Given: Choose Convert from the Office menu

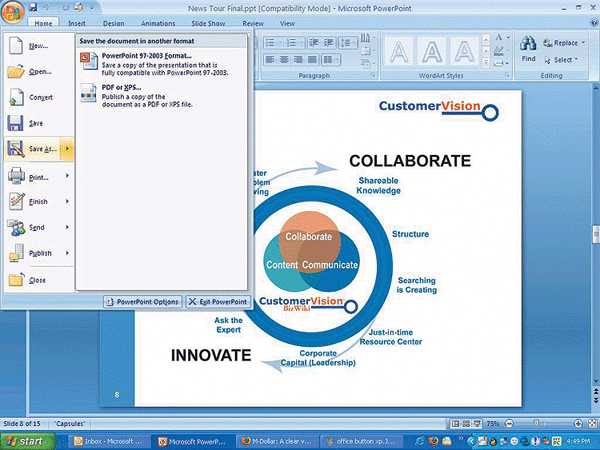Looking at the screenshot, I should coord(39,97).
